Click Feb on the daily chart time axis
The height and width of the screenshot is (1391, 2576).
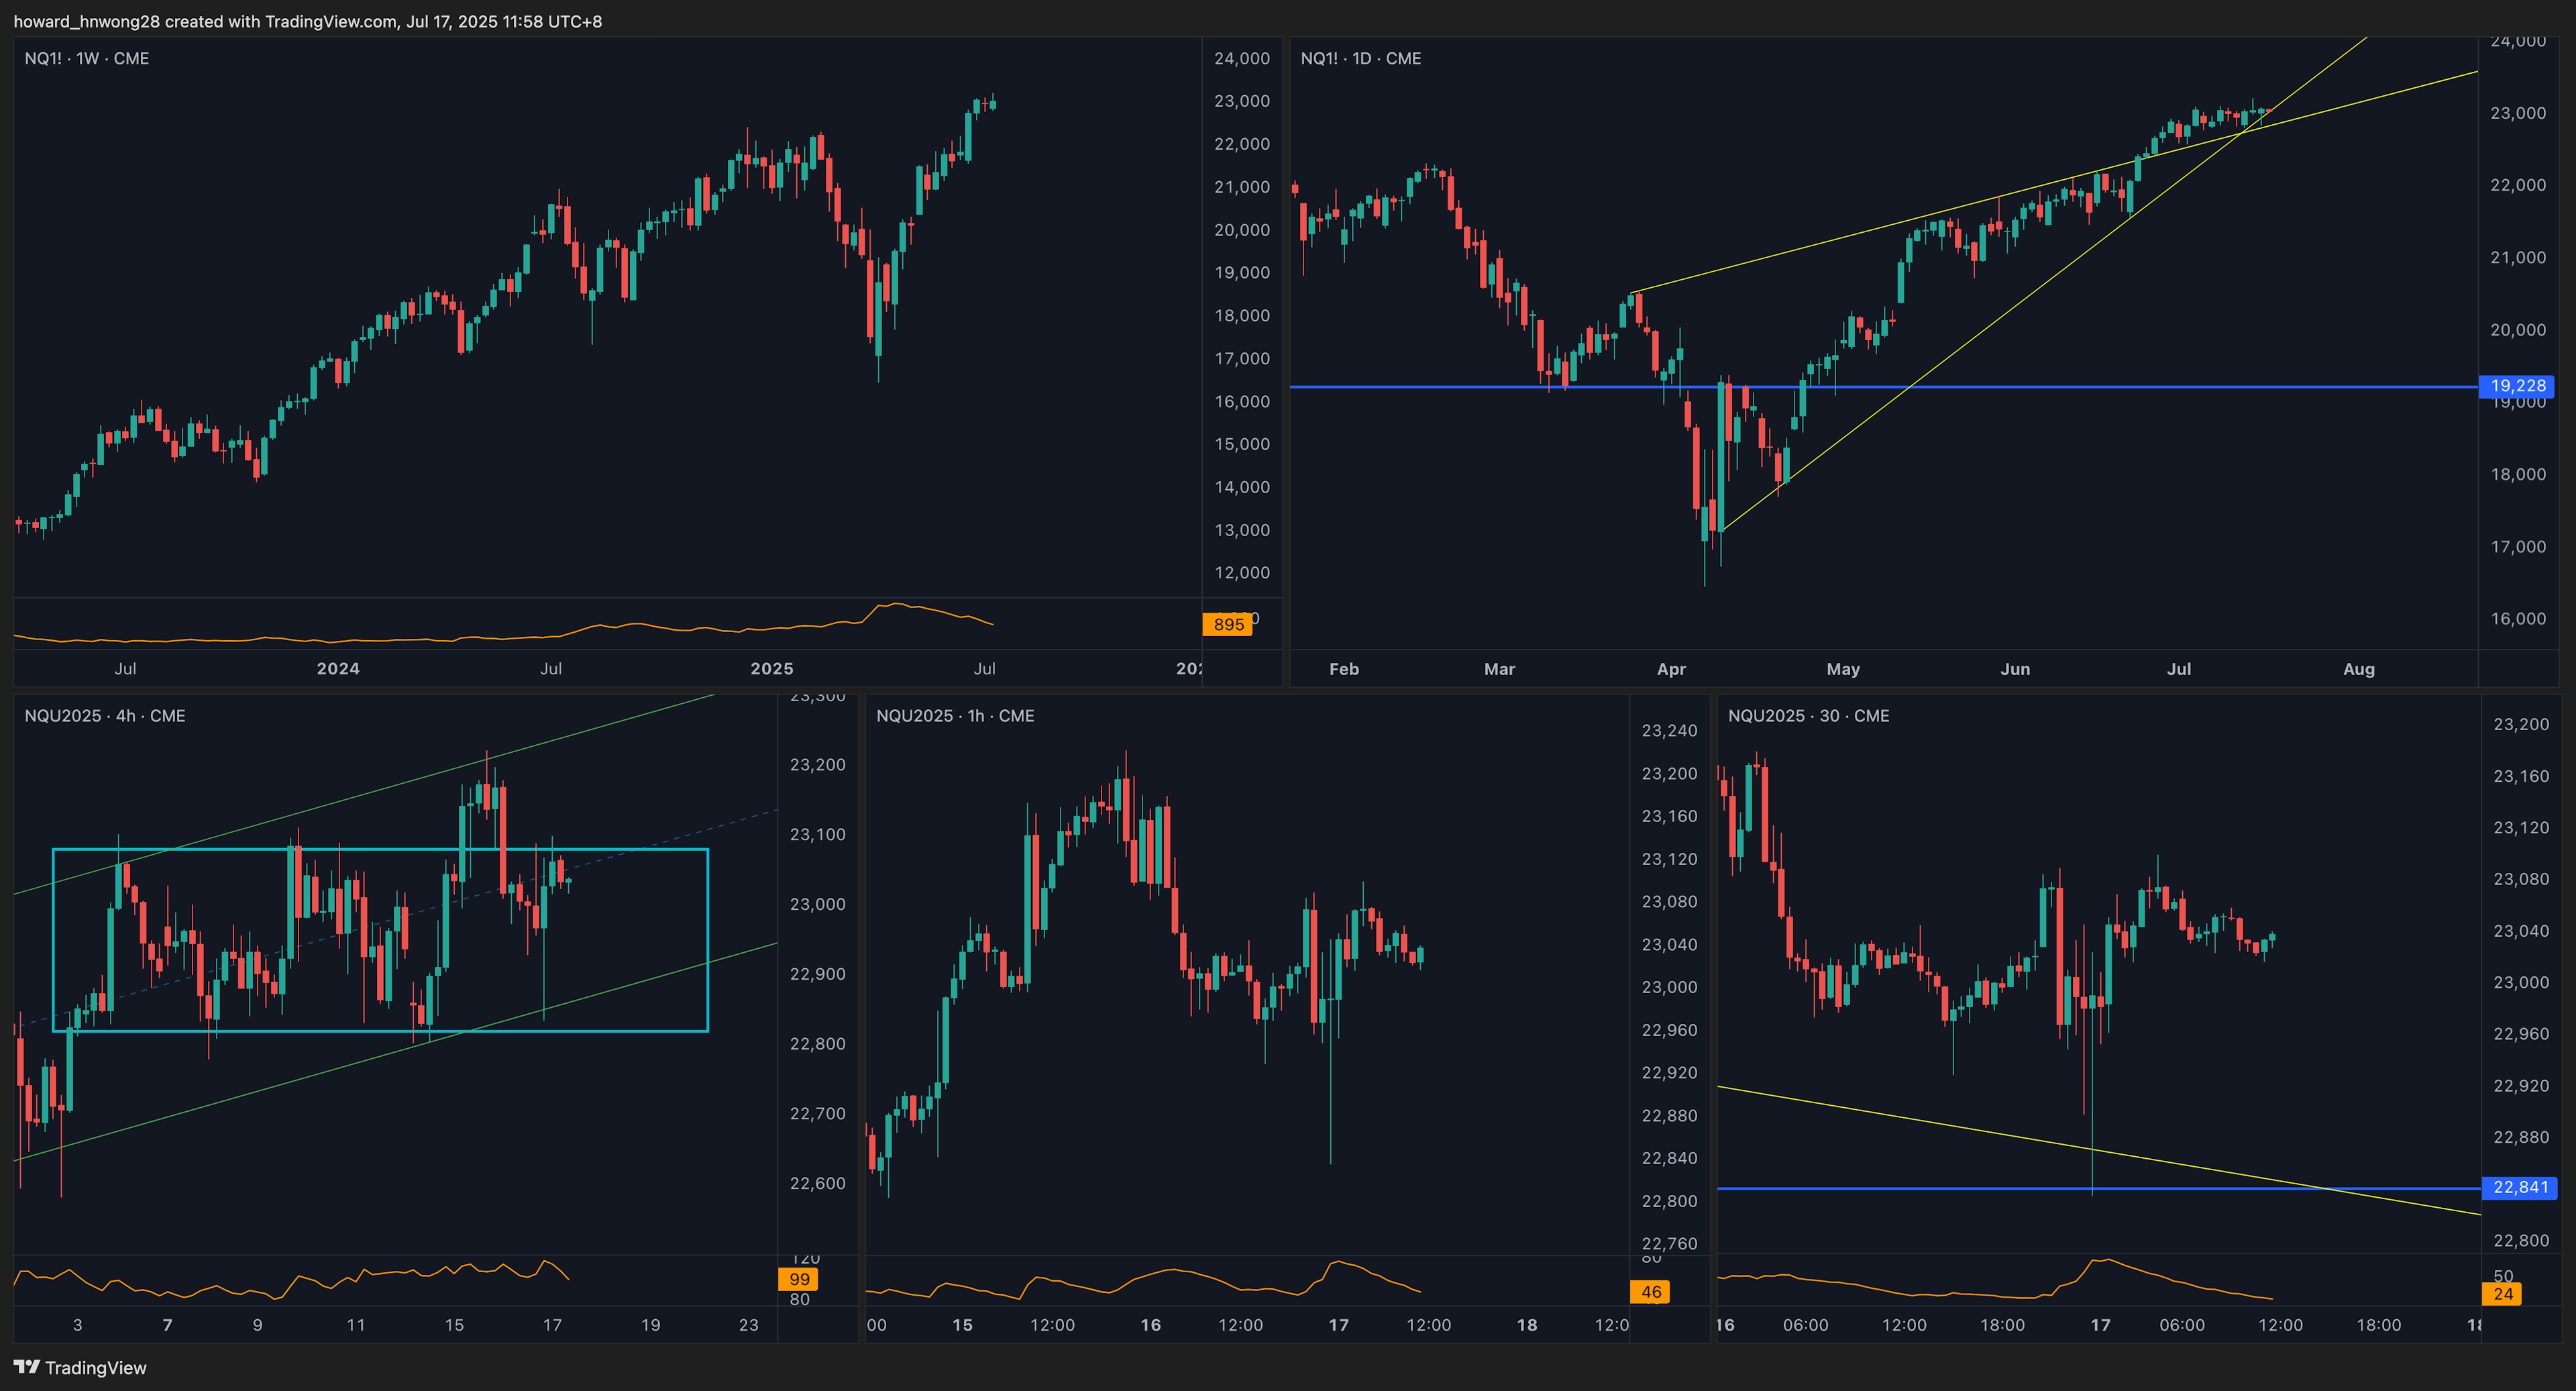[x=1344, y=669]
